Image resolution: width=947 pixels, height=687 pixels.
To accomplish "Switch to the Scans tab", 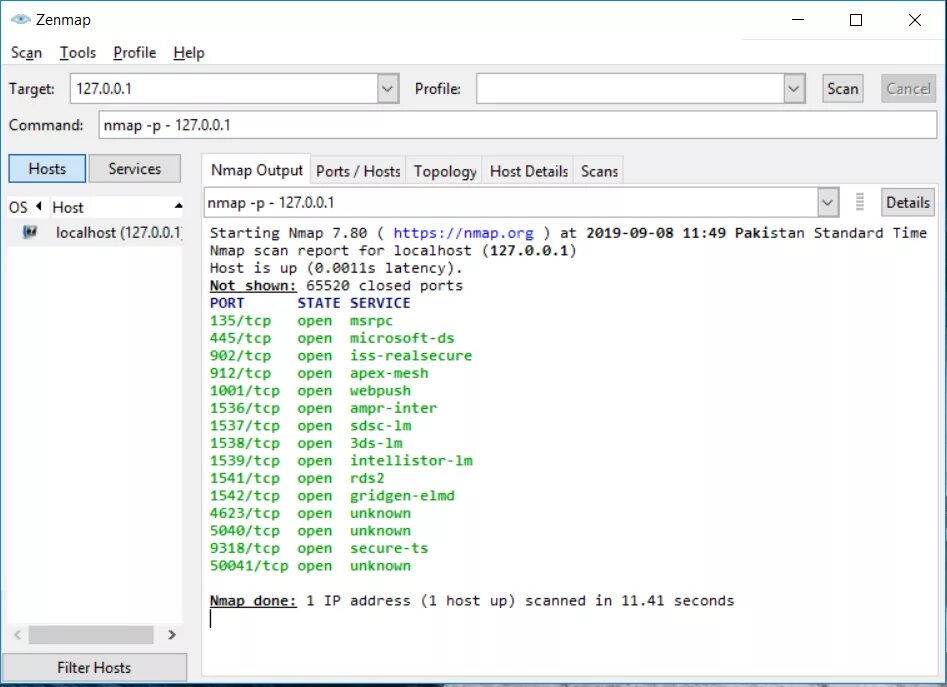I will 599,171.
